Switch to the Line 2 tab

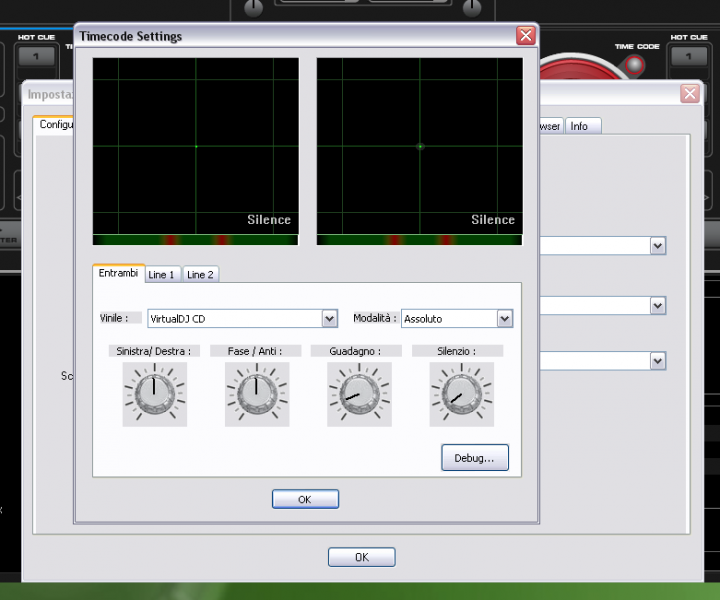pos(200,274)
